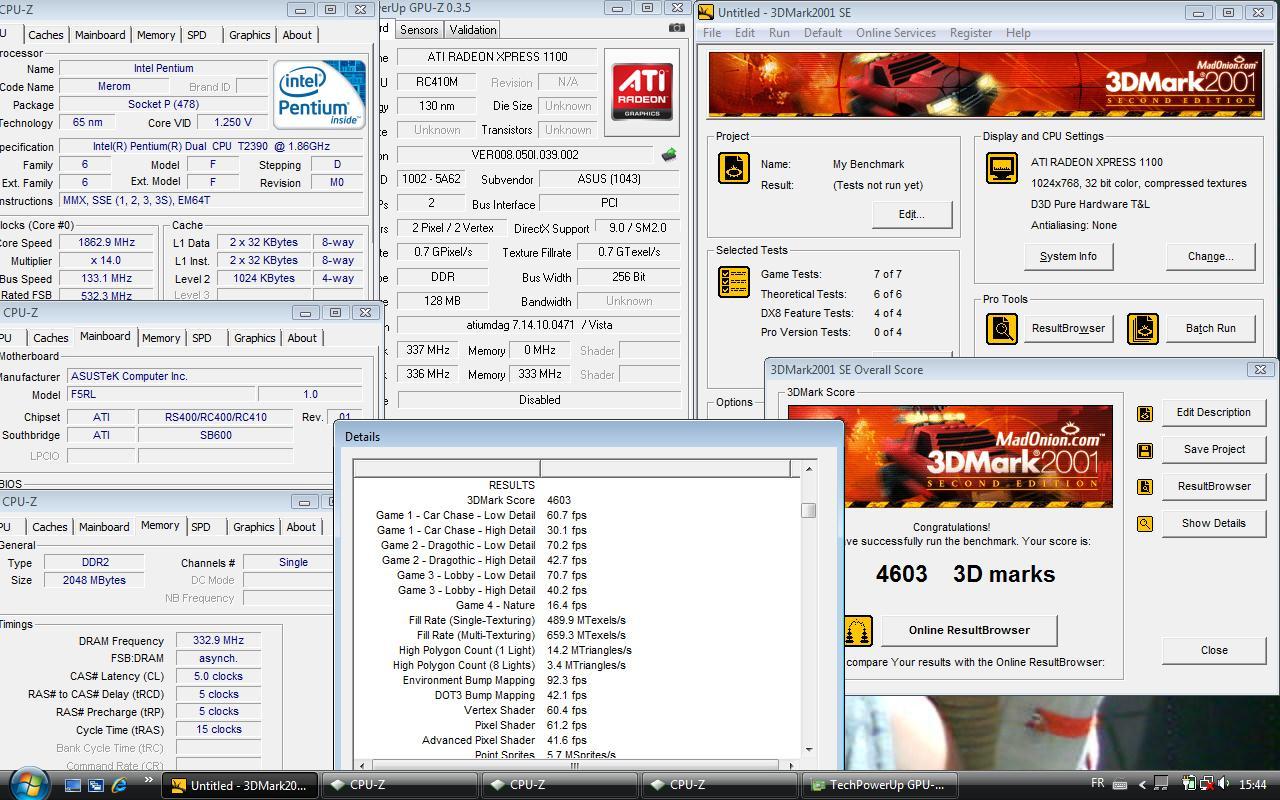This screenshot has width=1280, height=800.
Task: Click the GPU-Z screenshot camera icon
Action: (x=677, y=29)
